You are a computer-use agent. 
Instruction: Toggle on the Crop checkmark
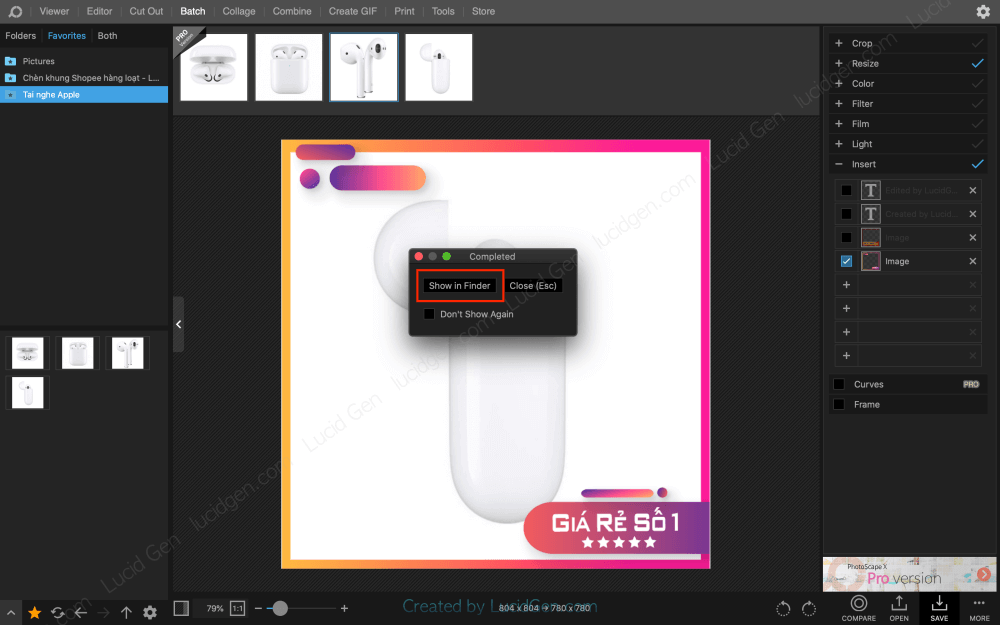point(977,43)
